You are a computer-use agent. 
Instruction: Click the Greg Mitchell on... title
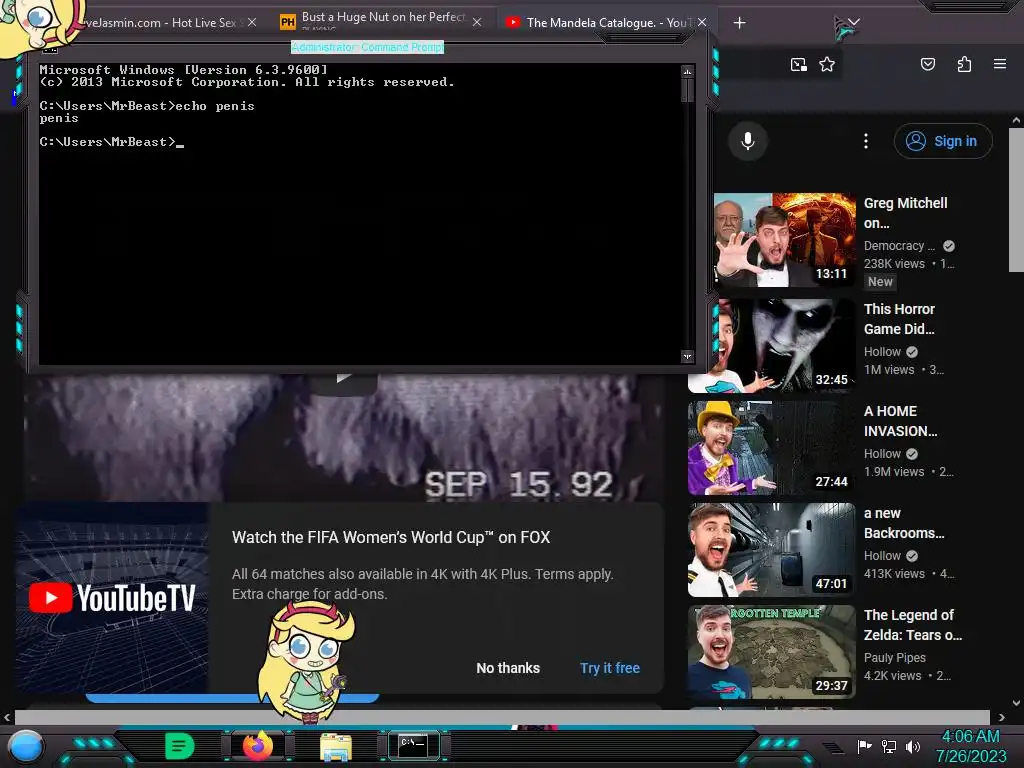(x=905, y=213)
